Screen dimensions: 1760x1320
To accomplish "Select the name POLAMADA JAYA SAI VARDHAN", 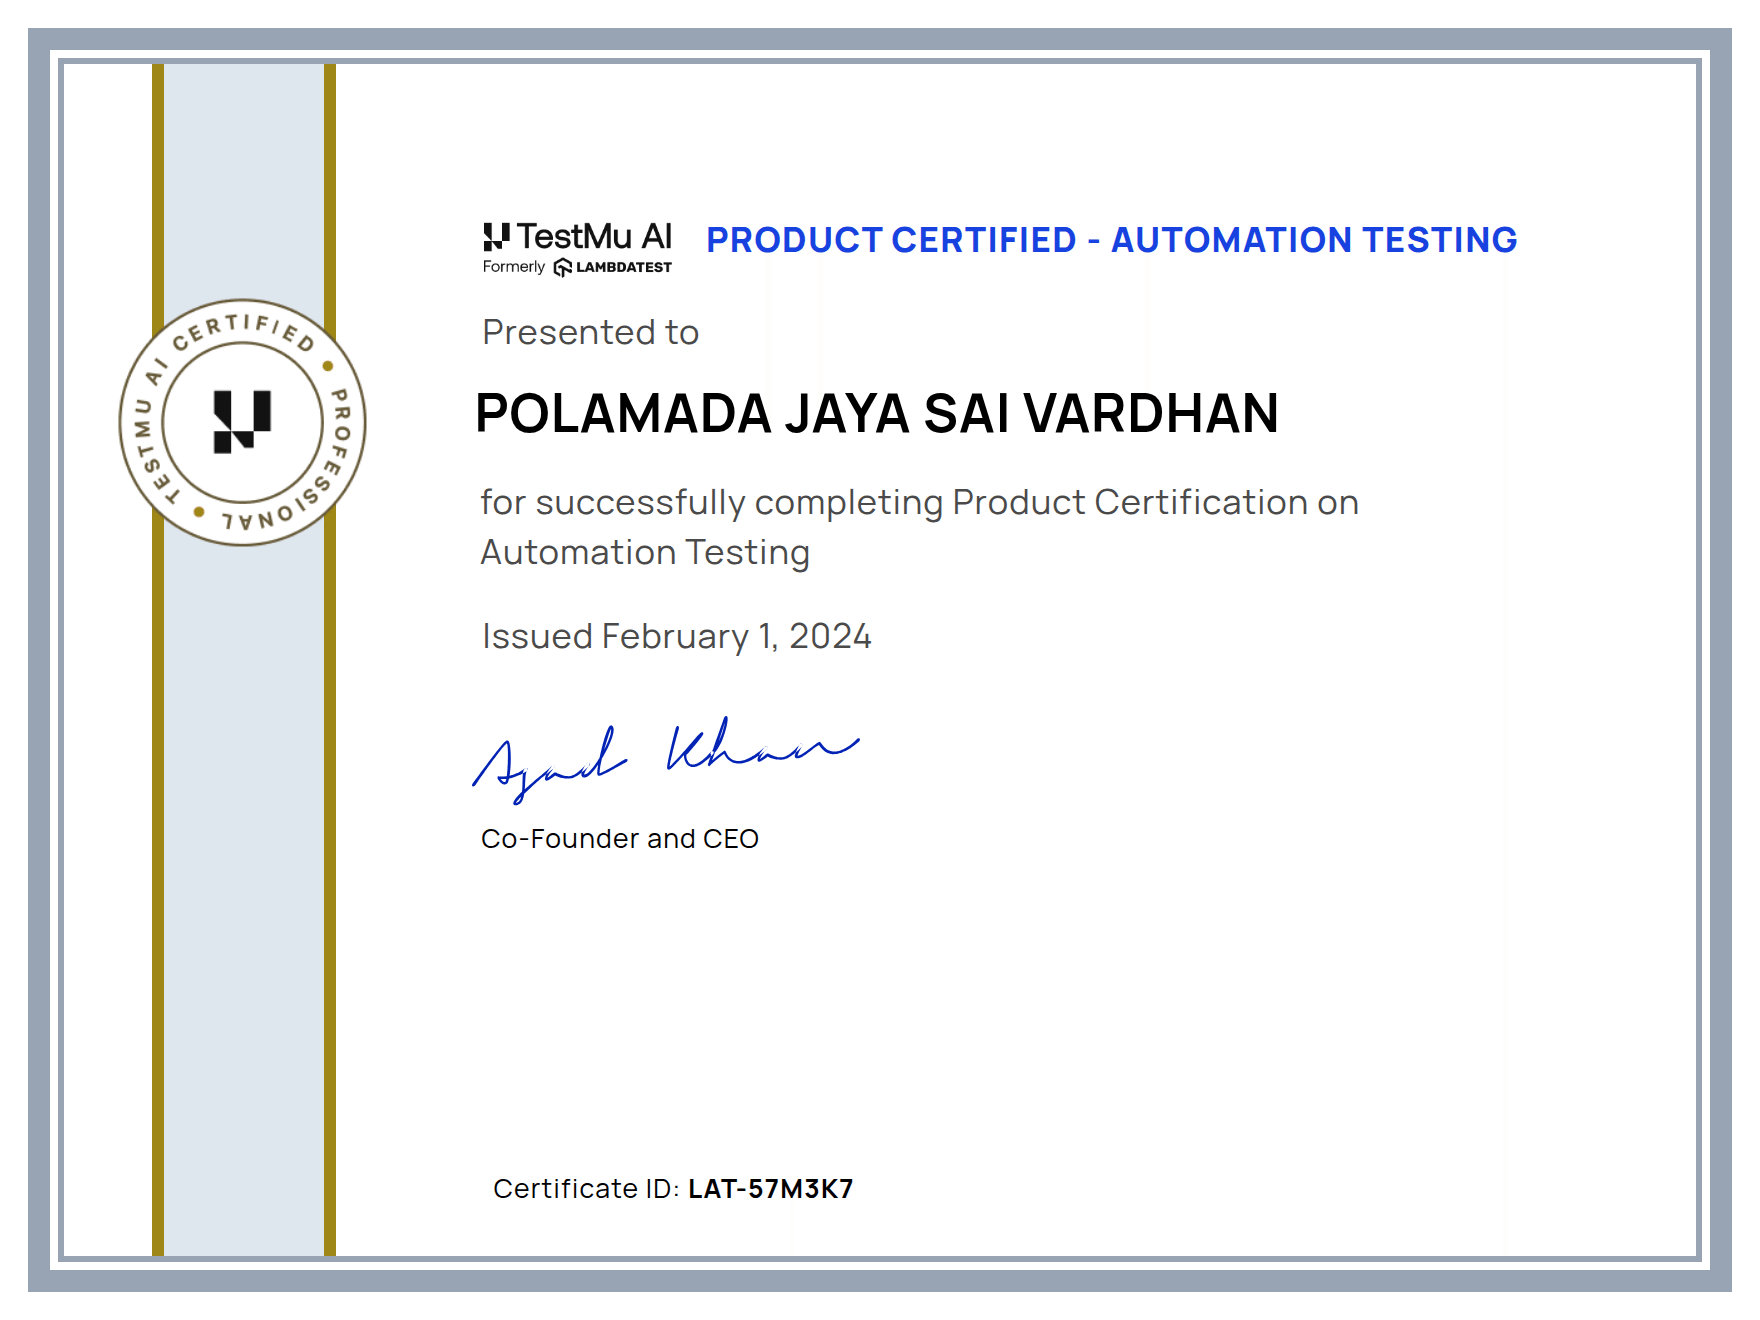I will [877, 413].
